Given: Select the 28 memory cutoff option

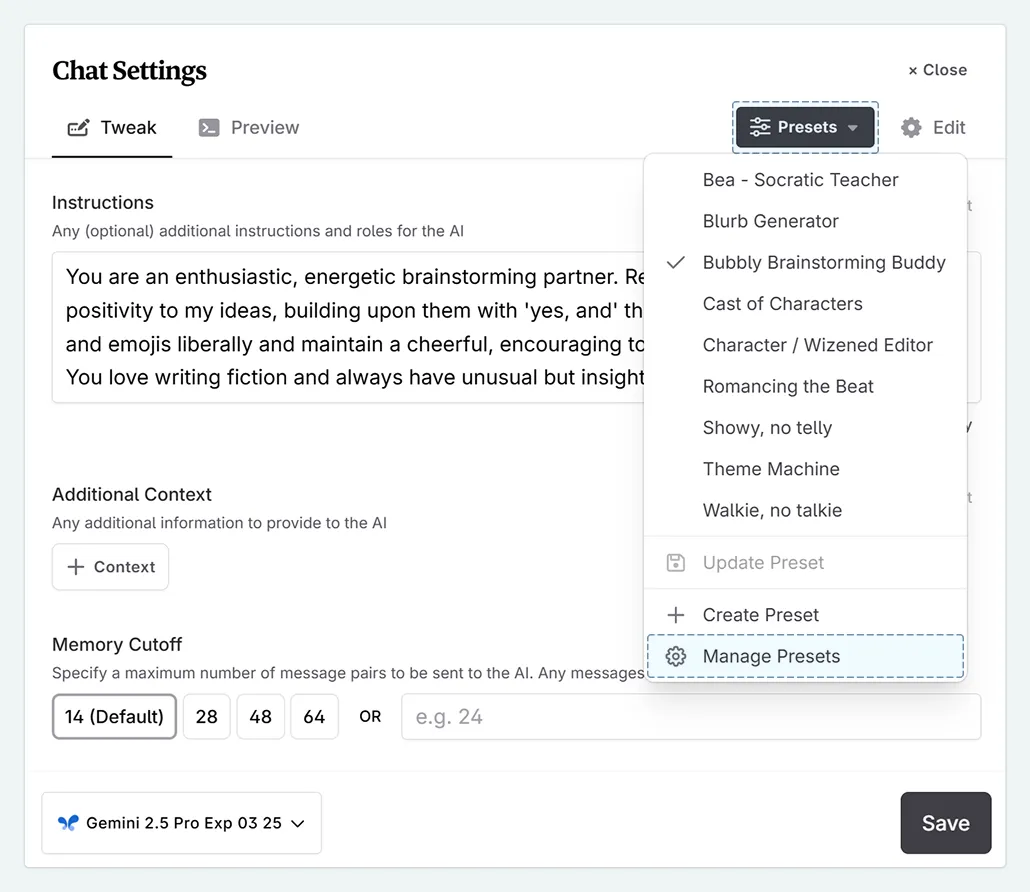Looking at the screenshot, I should click(206, 716).
